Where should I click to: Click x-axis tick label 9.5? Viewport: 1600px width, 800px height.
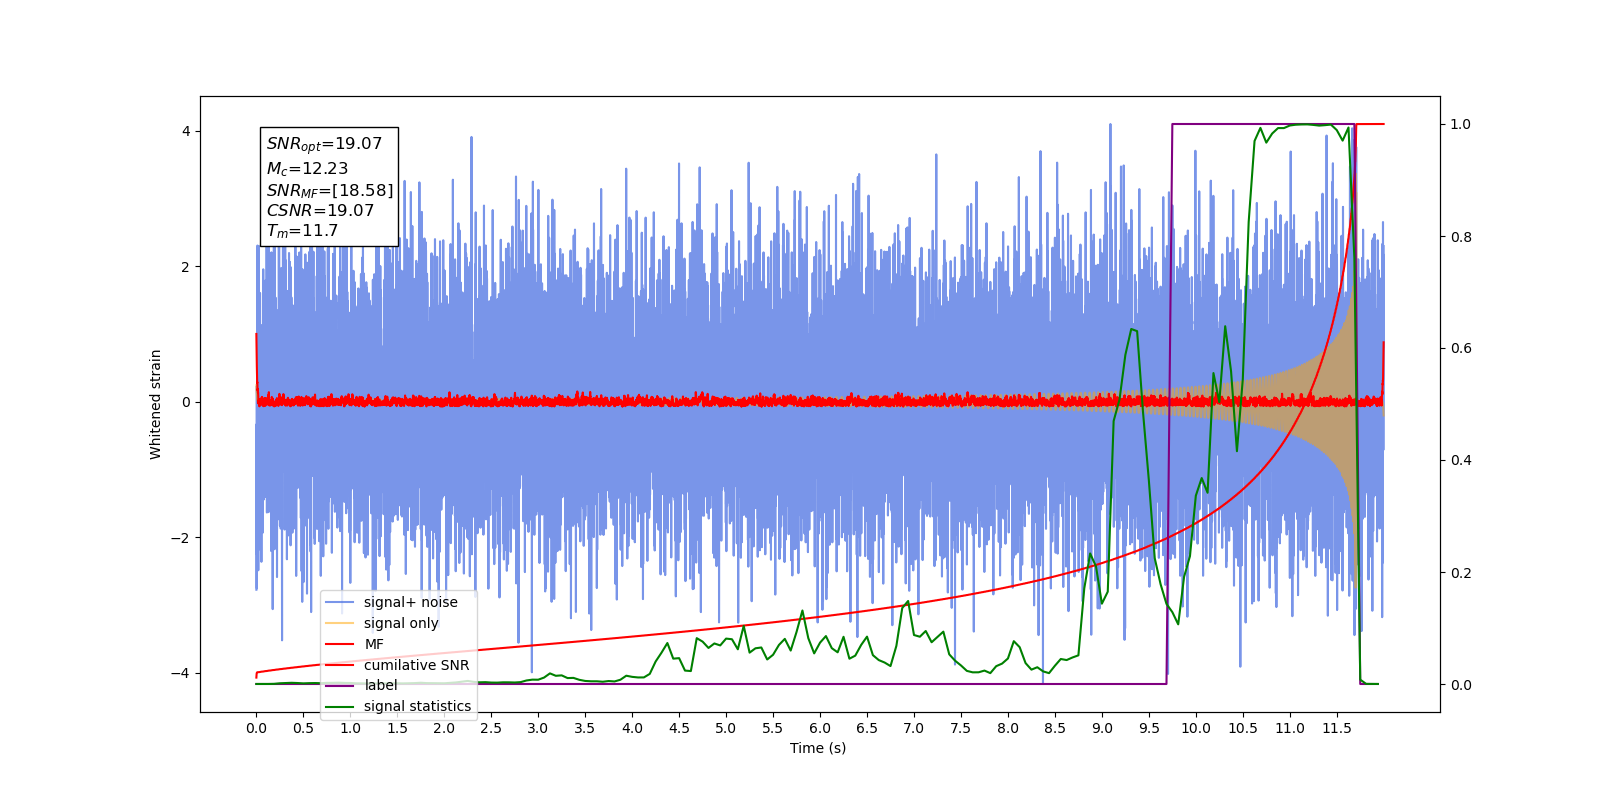click(x=1149, y=728)
